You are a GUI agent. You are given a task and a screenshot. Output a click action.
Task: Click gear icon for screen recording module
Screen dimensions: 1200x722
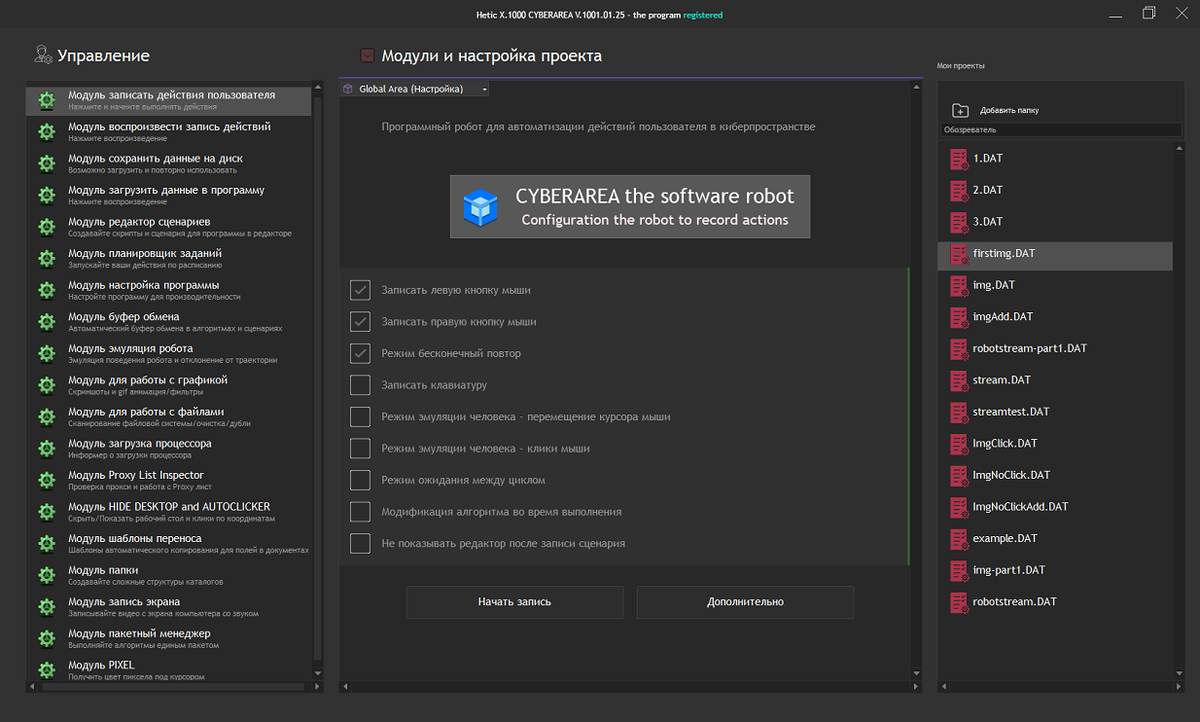click(46, 607)
